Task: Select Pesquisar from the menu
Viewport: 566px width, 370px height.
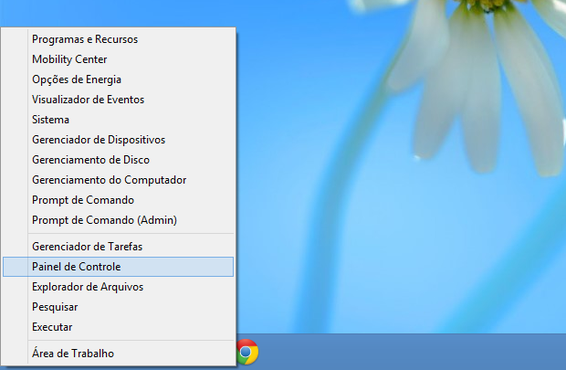Action: click(x=118, y=307)
